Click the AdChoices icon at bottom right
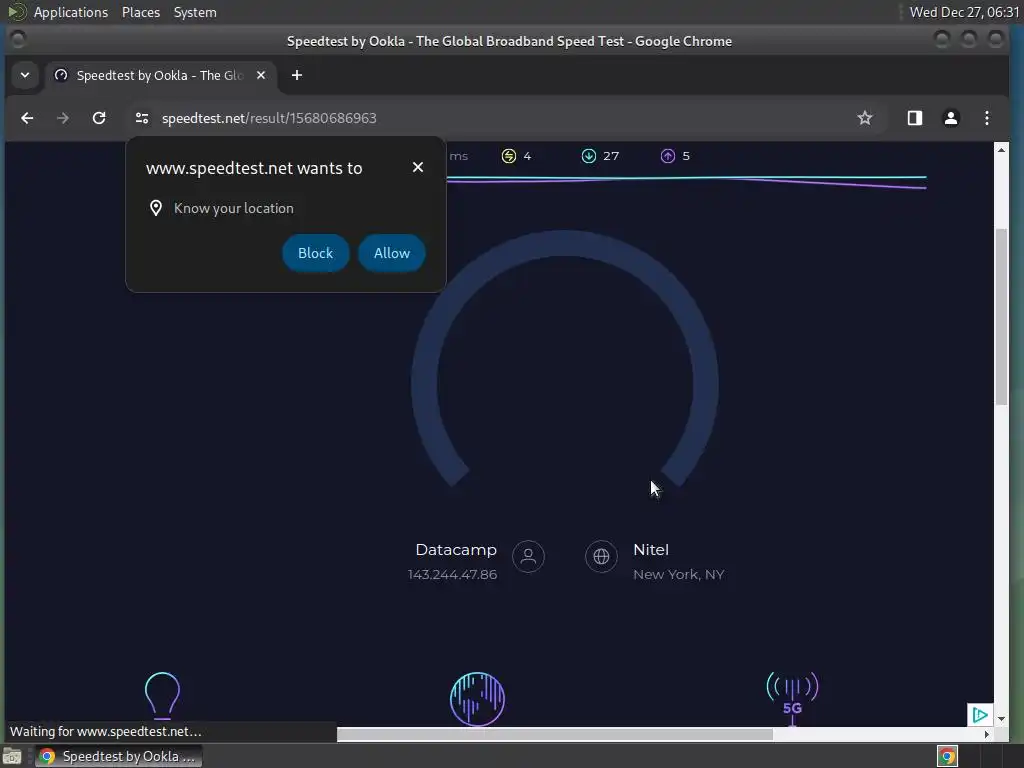This screenshot has width=1024, height=768. click(980, 714)
